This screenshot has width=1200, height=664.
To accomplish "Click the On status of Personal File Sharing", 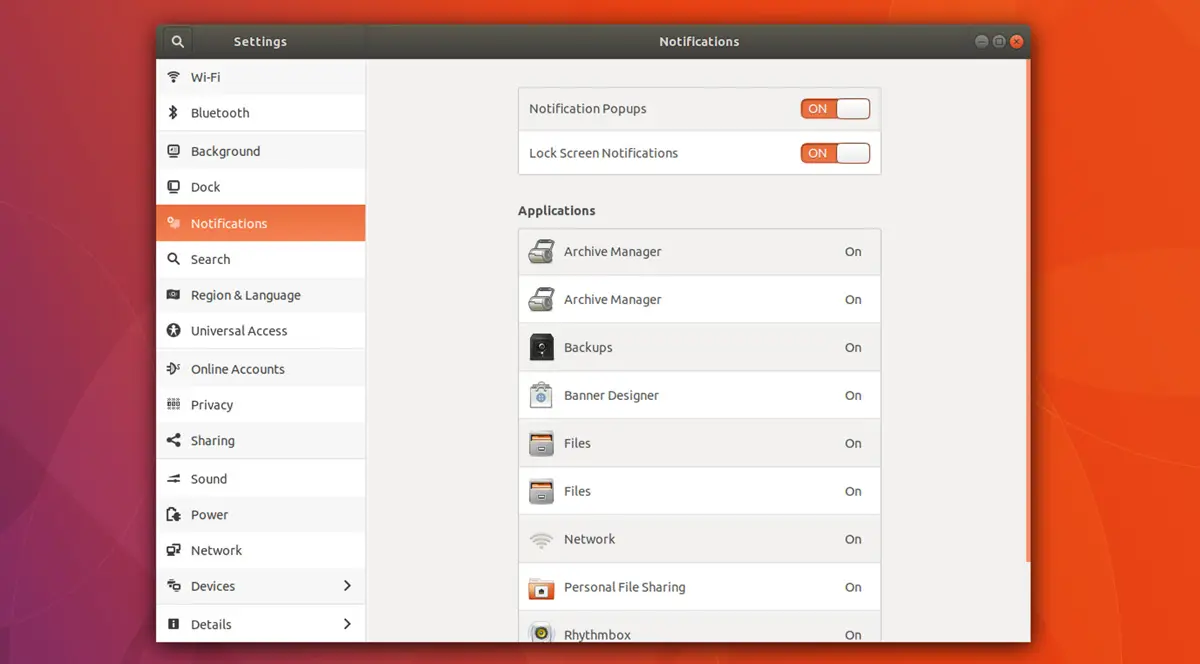I will [853, 588].
